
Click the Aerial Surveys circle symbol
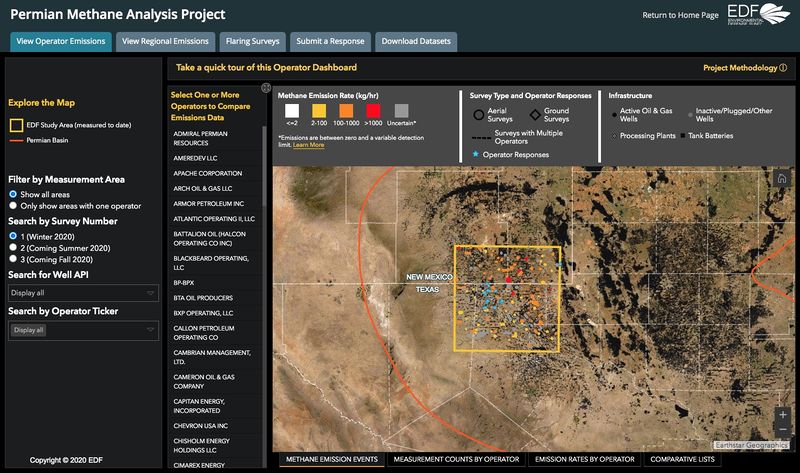pos(479,114)
